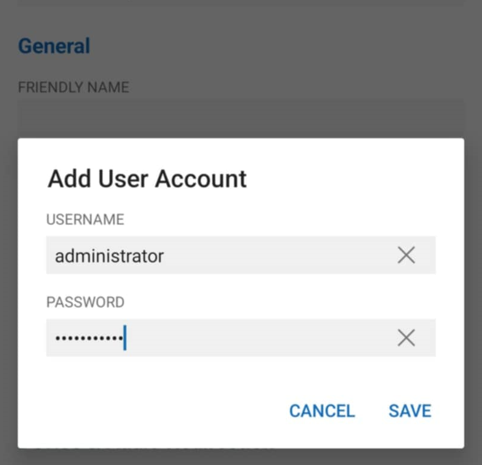Cancel the Add User Account dialog
Image resolution: width=482 pixels, height=465 pixels.
(322, 411)
